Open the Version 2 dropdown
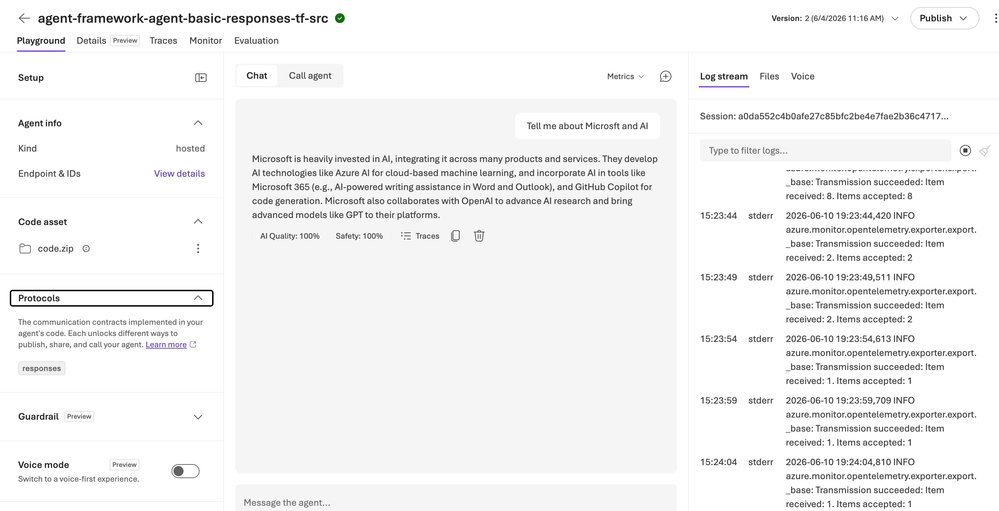Viewport: 999px width, 511px height. coord(835,18)
